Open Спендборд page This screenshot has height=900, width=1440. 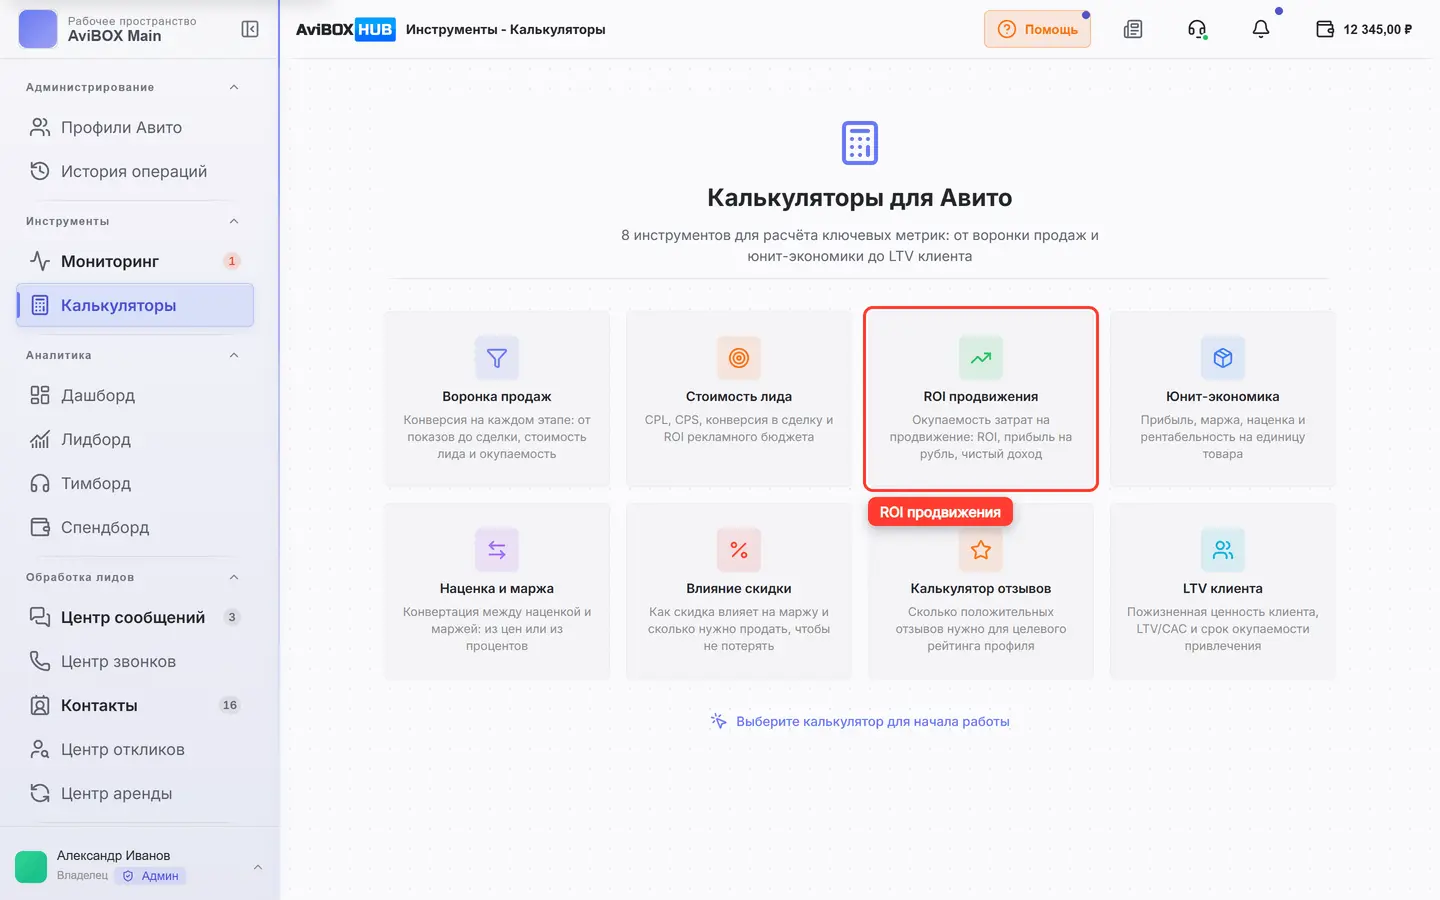(x=135, y=527)
